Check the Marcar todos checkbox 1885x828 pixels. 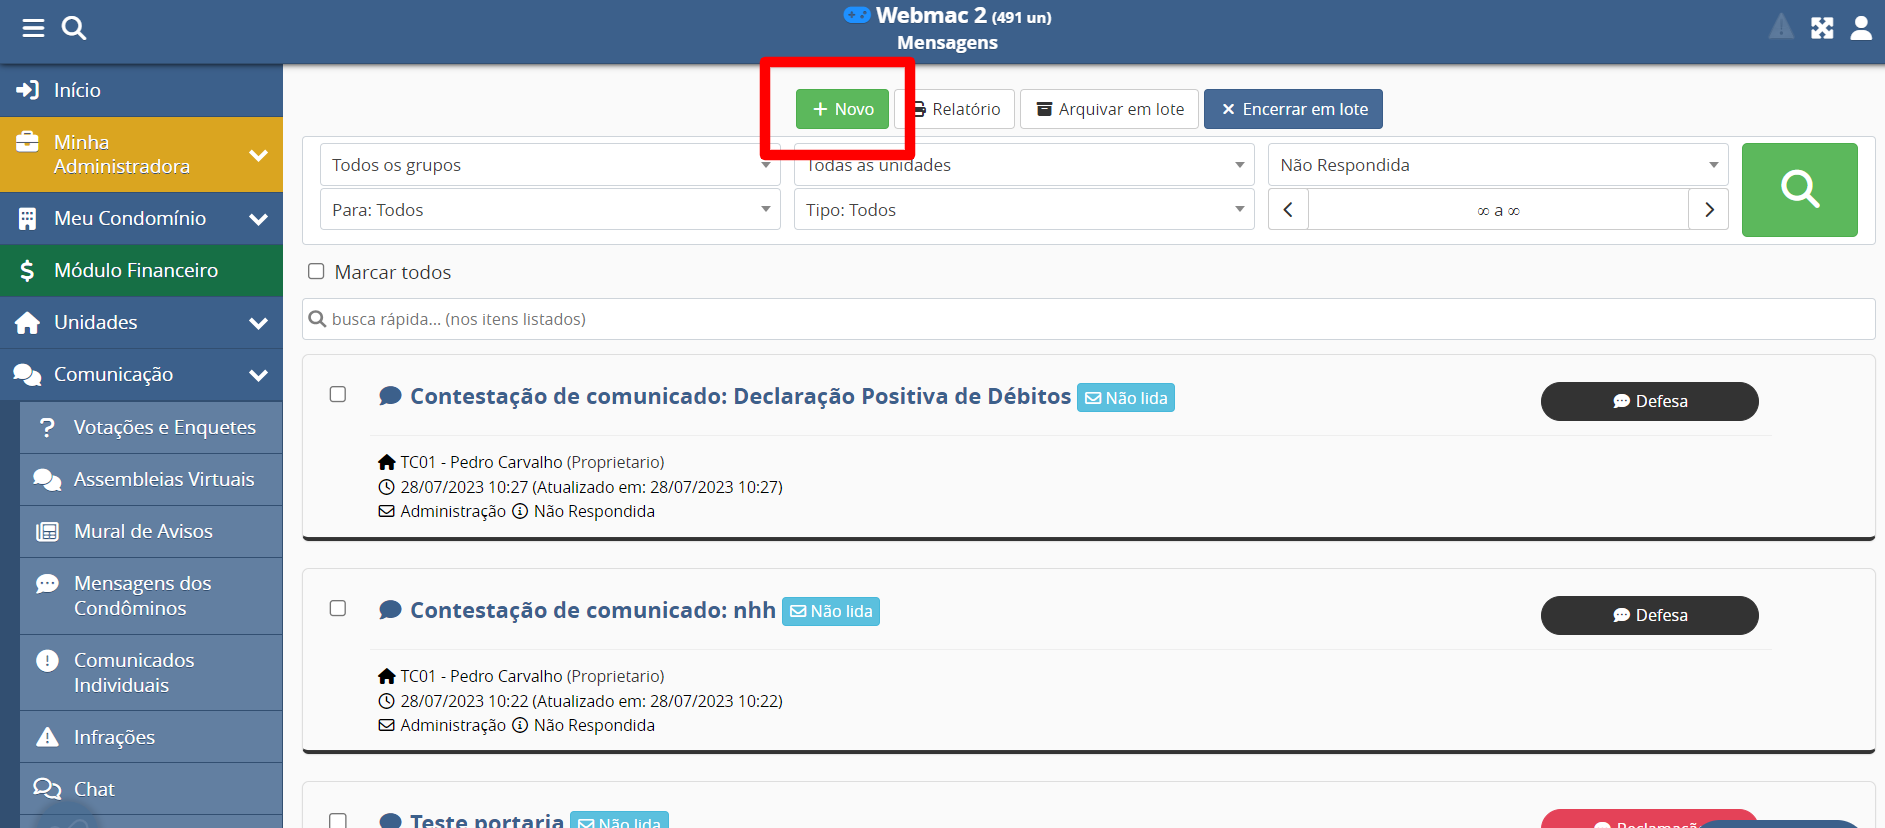click(x=317, y=272)
